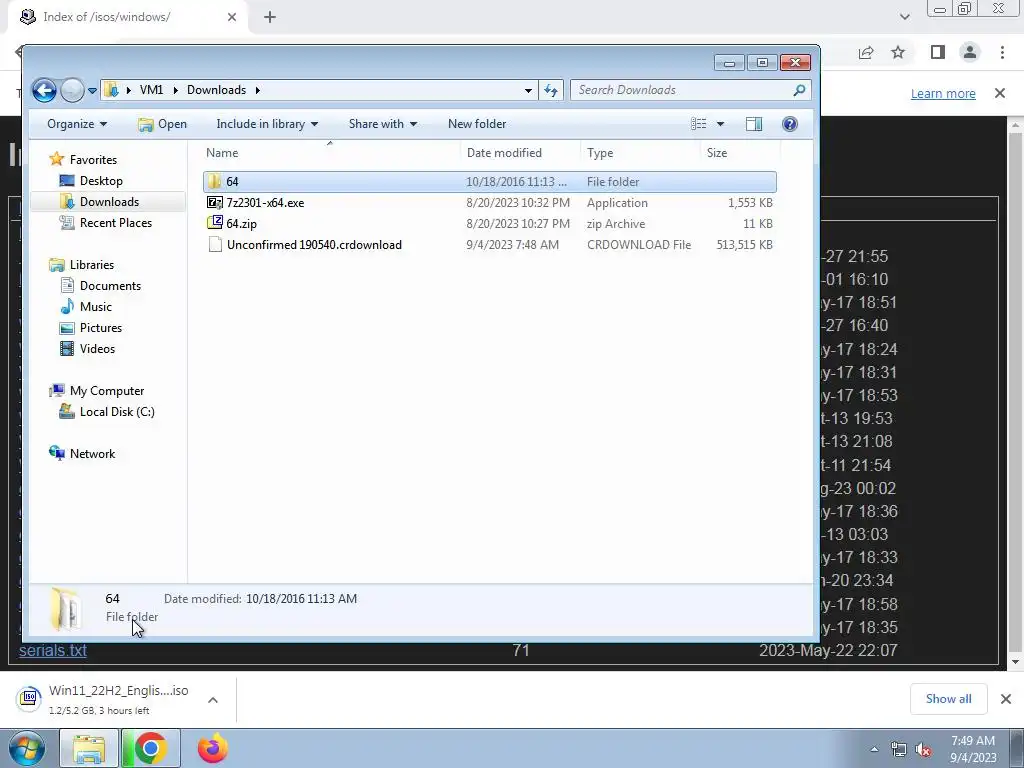1024x768 pixels.
Task: Select Unconfirmed 190540.crdownload file icon
Action: 215,245
